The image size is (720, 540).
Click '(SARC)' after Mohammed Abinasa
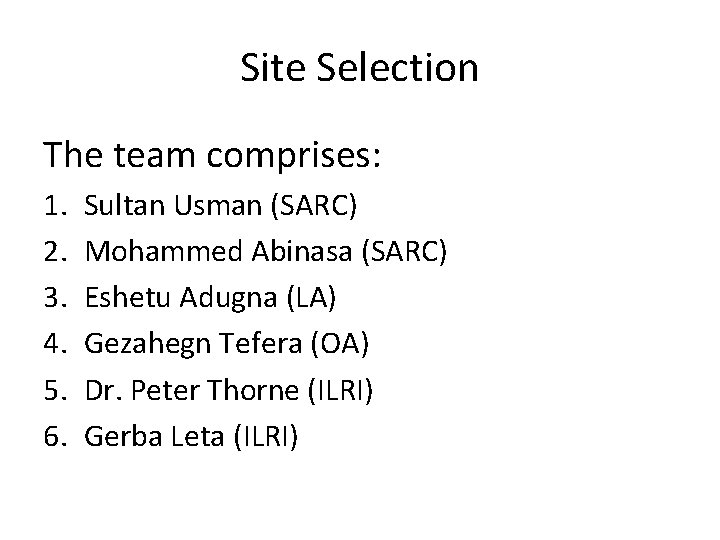(x=404, y=252)
